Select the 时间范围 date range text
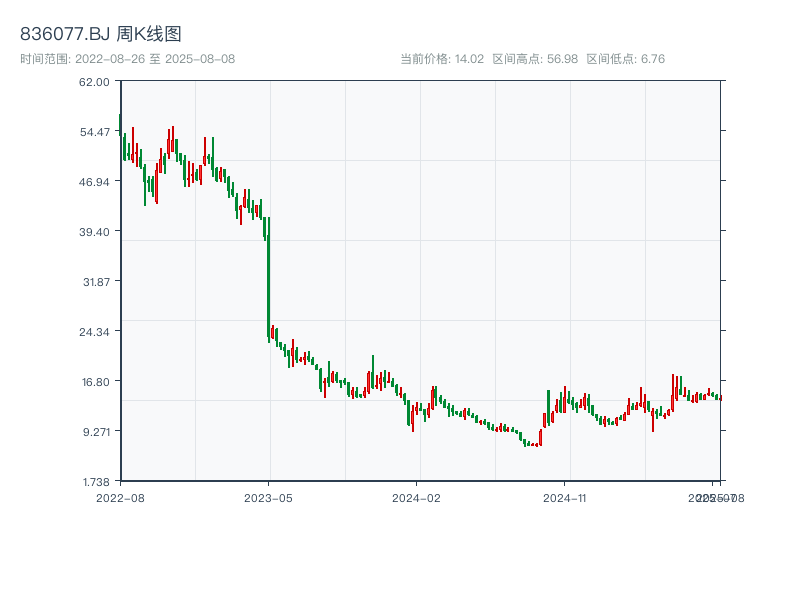 click(x=128, y=59)
